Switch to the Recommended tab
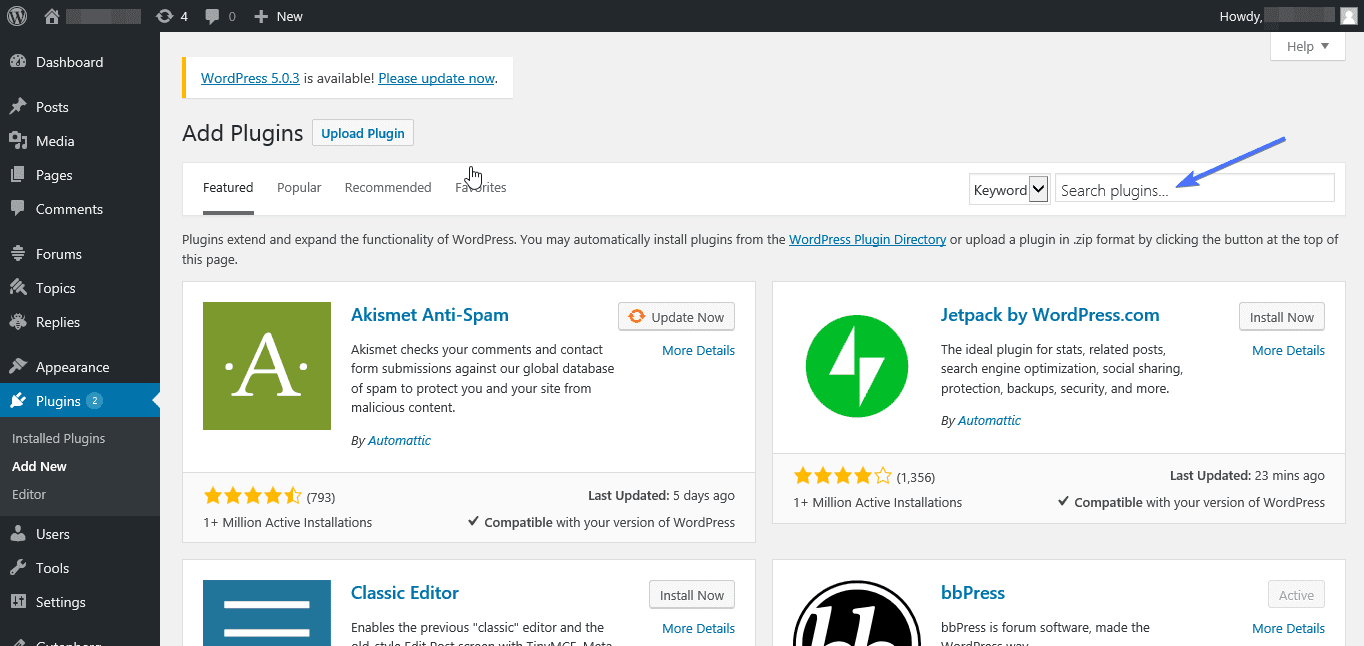 tap(388, 188)
